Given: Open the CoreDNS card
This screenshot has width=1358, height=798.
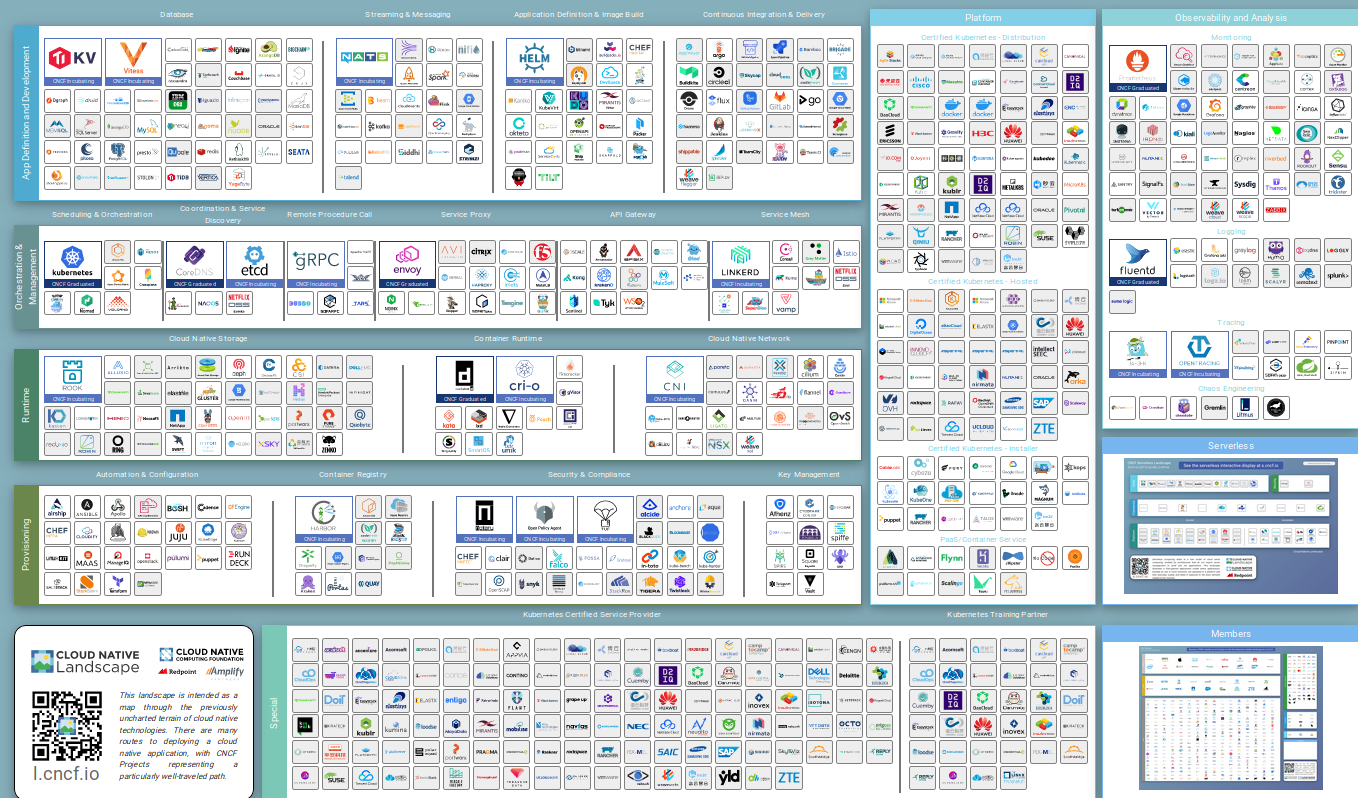Looking at the screenshot, I should click(194, 265).
